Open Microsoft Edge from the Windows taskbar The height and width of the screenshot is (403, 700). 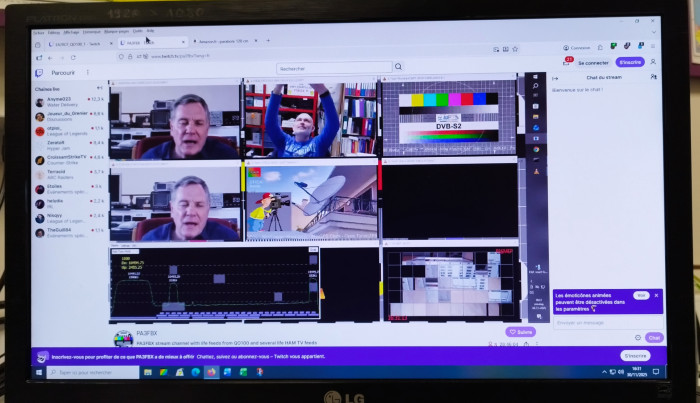[196, 372]
